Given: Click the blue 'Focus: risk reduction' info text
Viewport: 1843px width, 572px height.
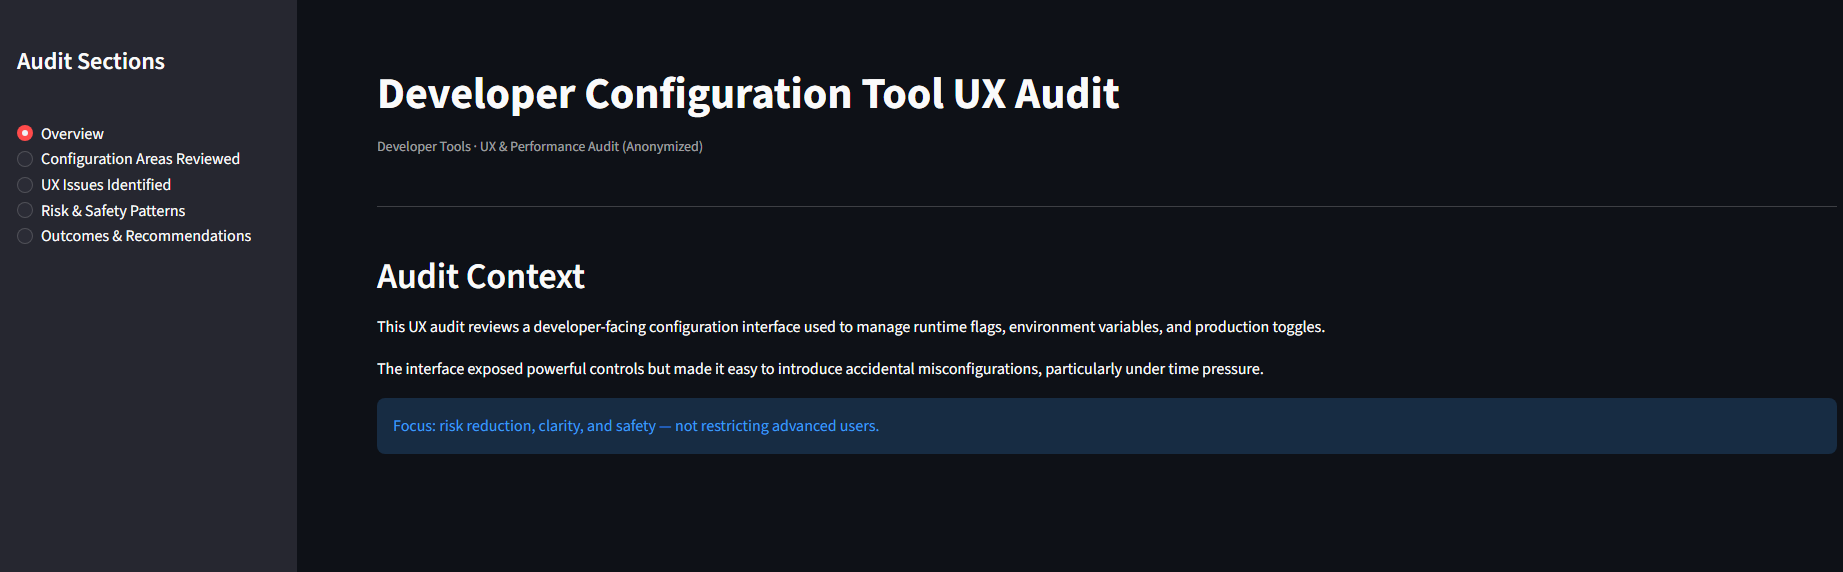Looking at the screenshot, I should coord(636,426).
